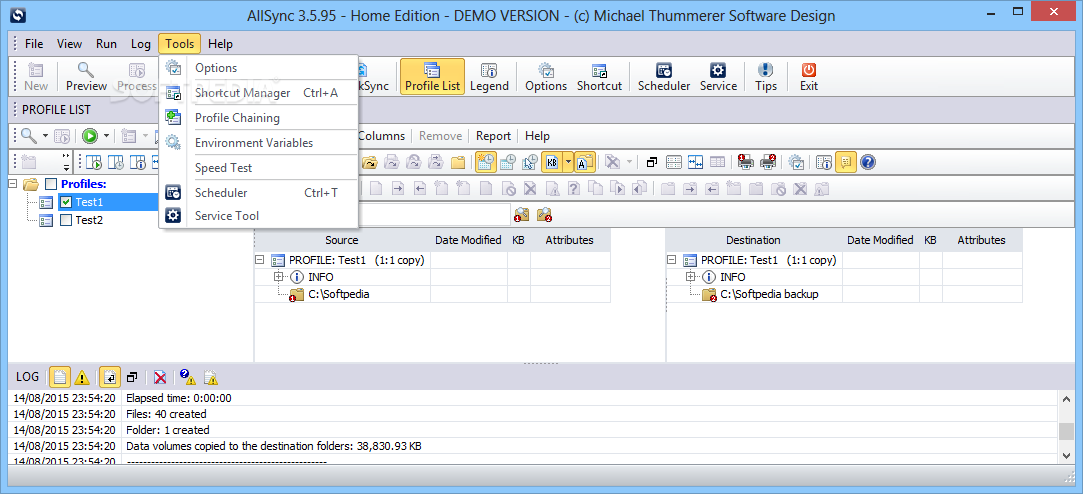
Task: Show Tips from the toolbar
Action: point(766,77)
